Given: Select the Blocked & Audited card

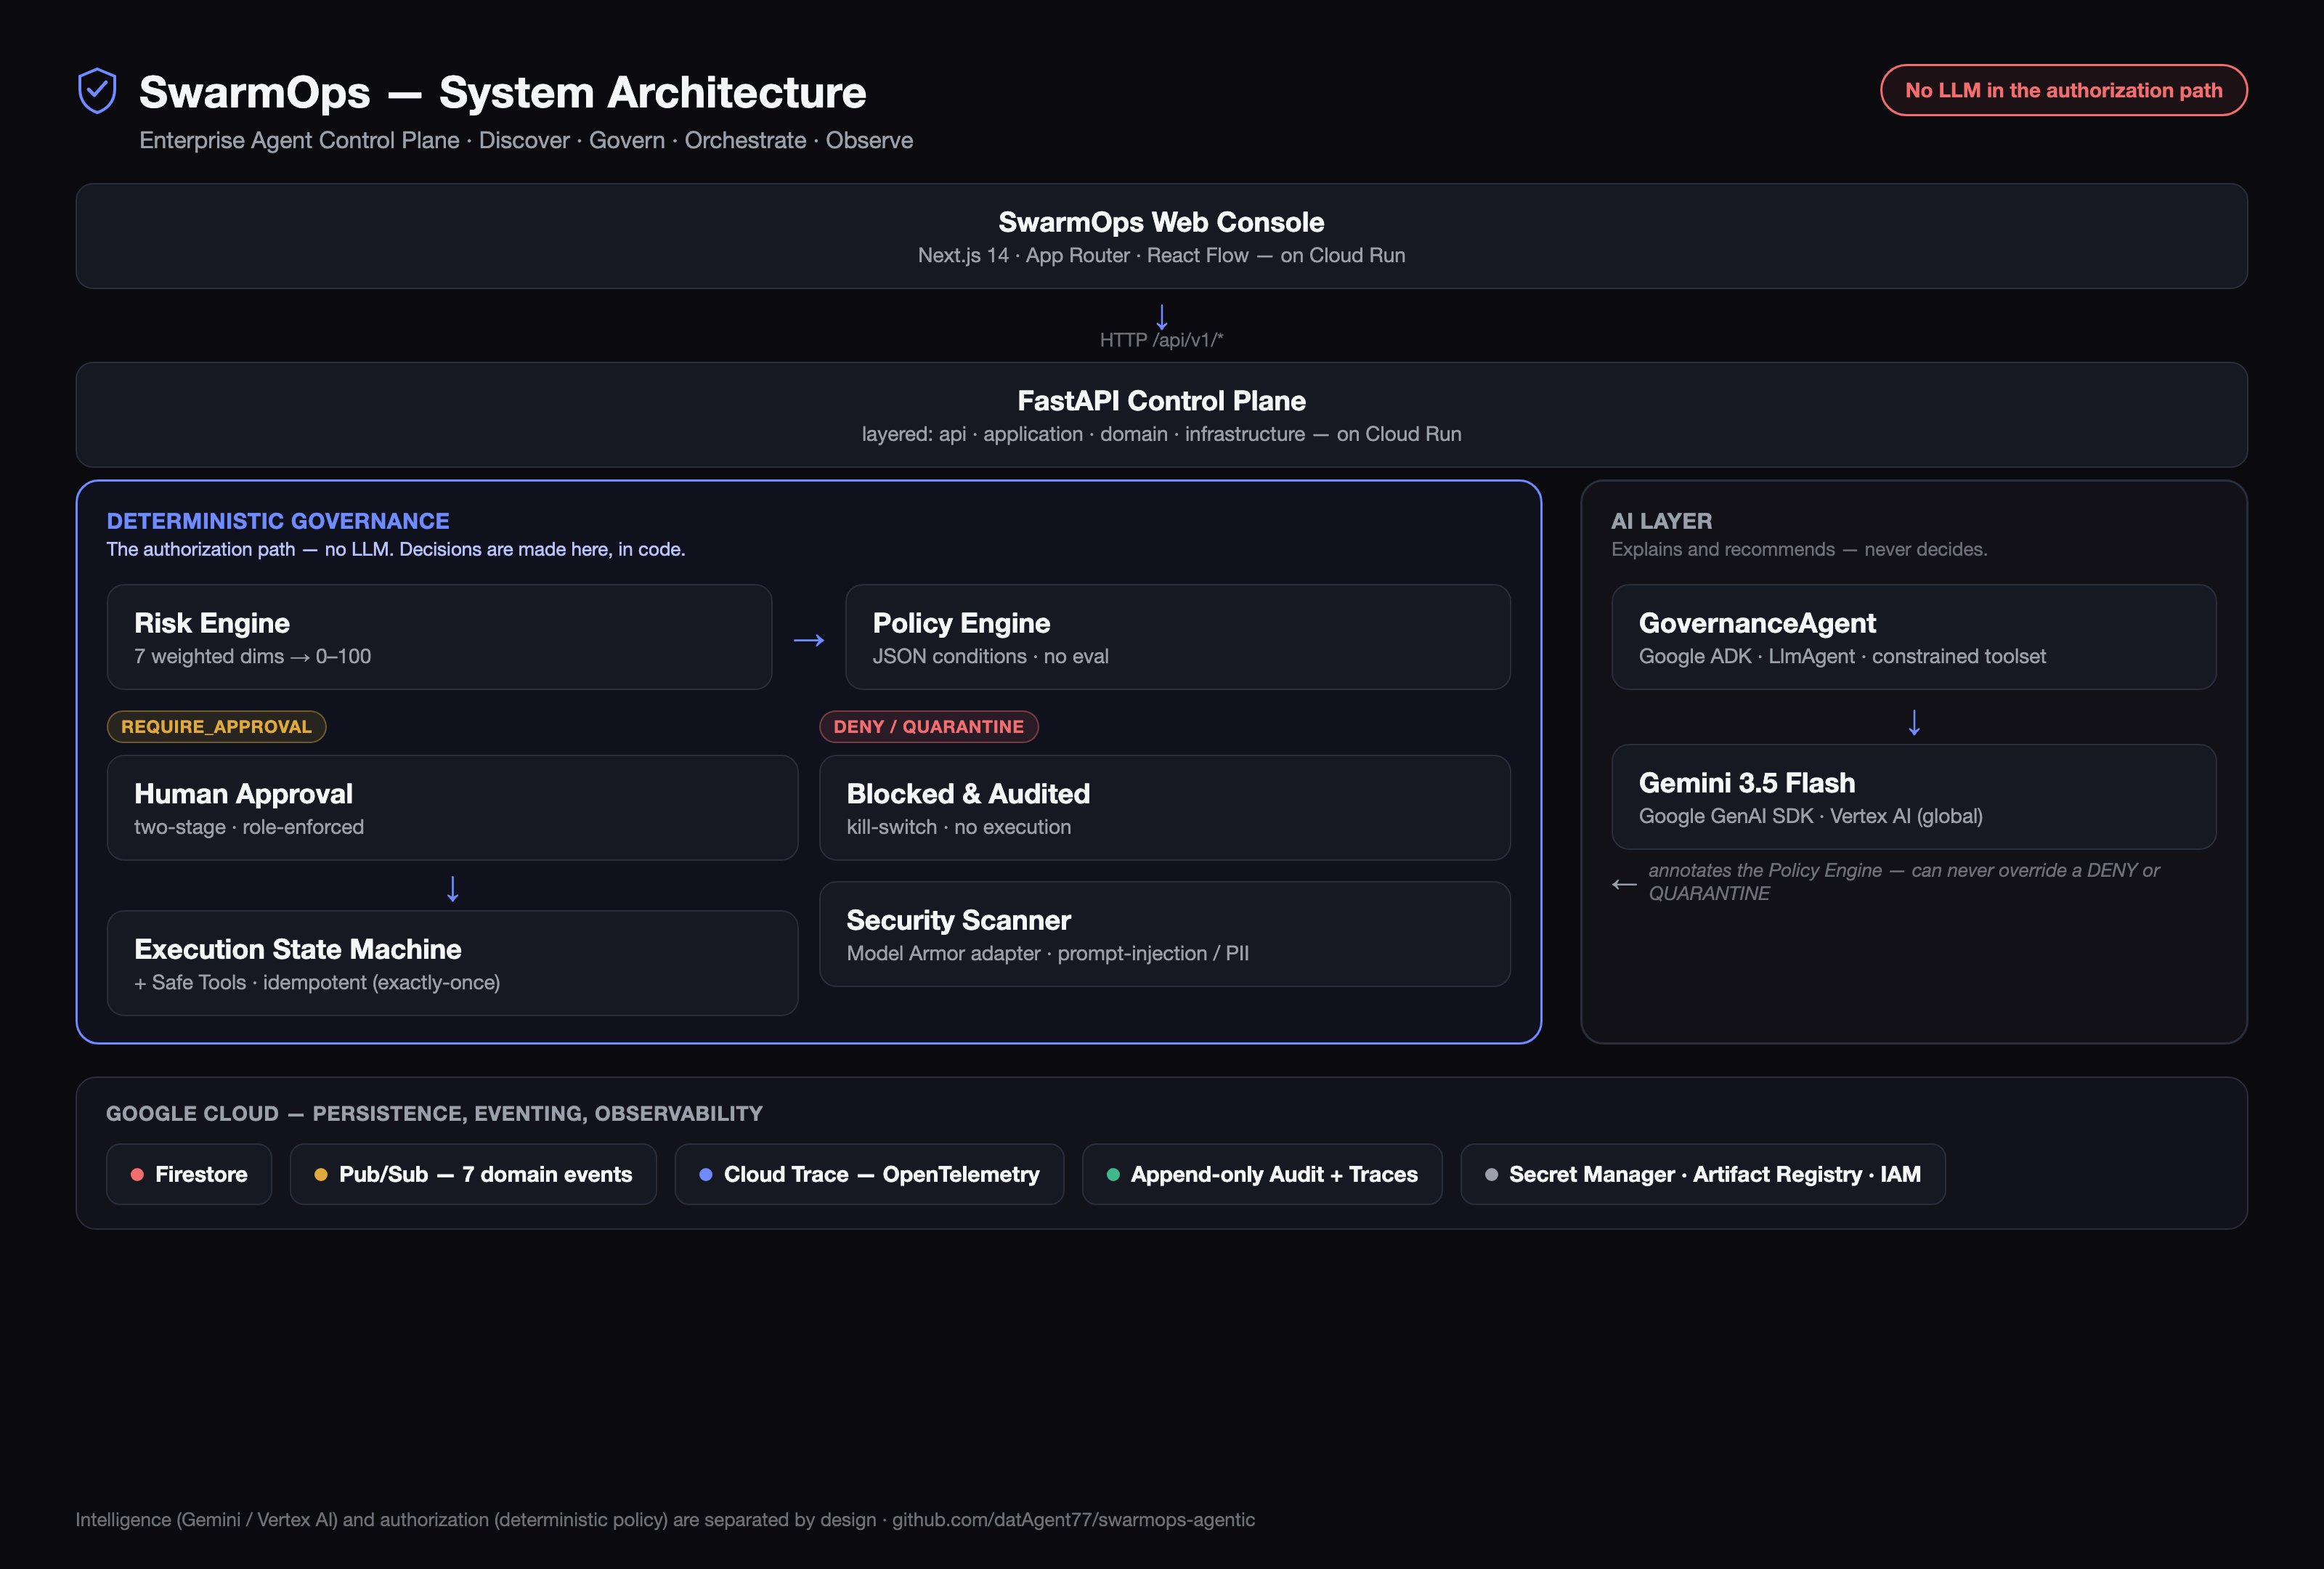Looking at the screenshot, I should [x=1164, y=808].
